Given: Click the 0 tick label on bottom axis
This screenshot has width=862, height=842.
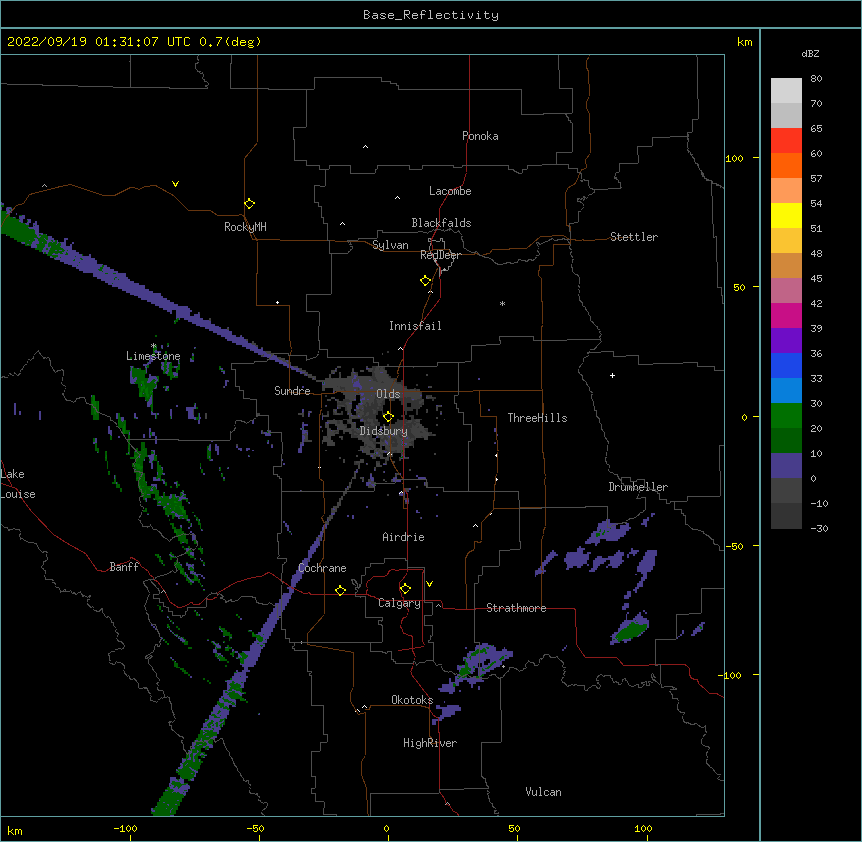Looking at the screenshot, I should pyautogui.click(x=386, y=828).
